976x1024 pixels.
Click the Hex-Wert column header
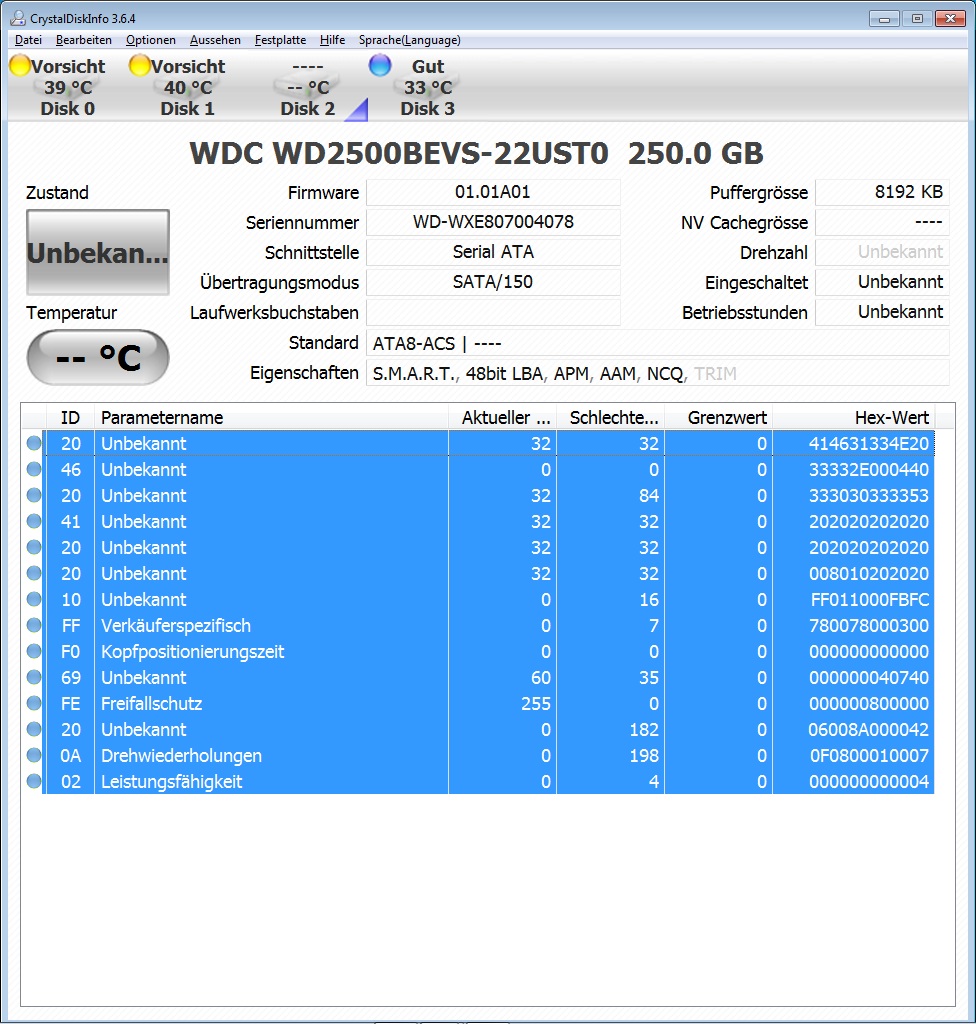click(x=854, y=417)
